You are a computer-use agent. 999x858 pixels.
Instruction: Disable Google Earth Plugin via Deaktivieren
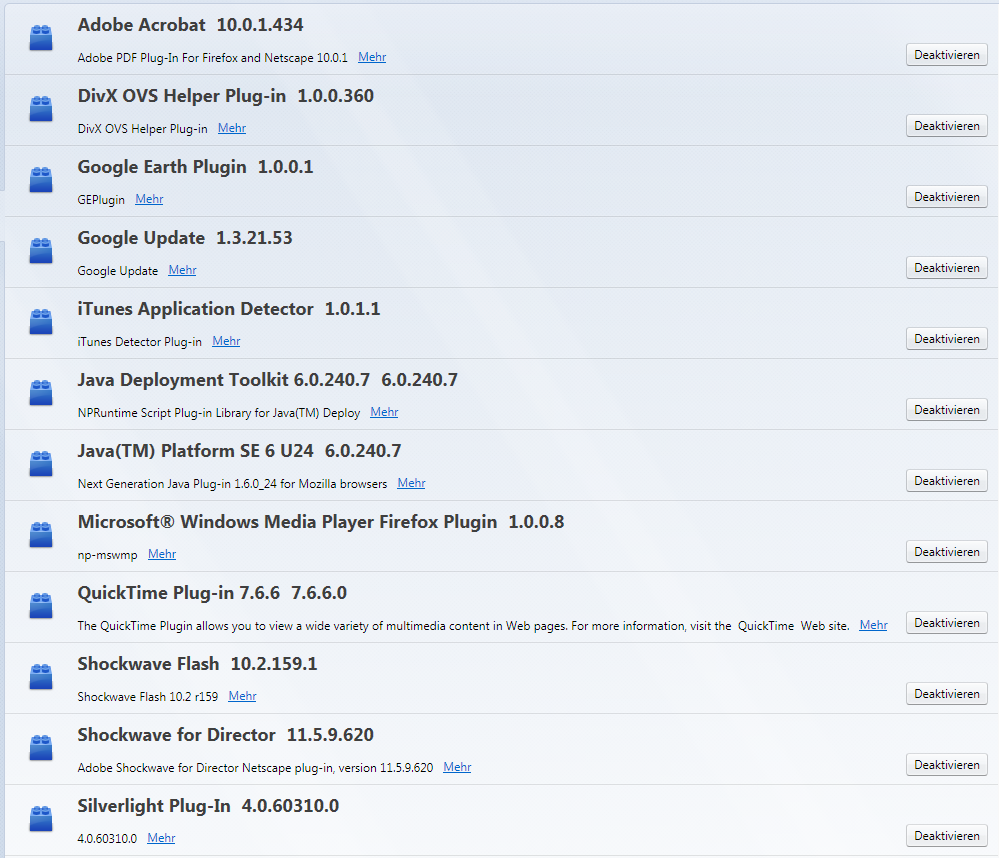pos(947,197)
